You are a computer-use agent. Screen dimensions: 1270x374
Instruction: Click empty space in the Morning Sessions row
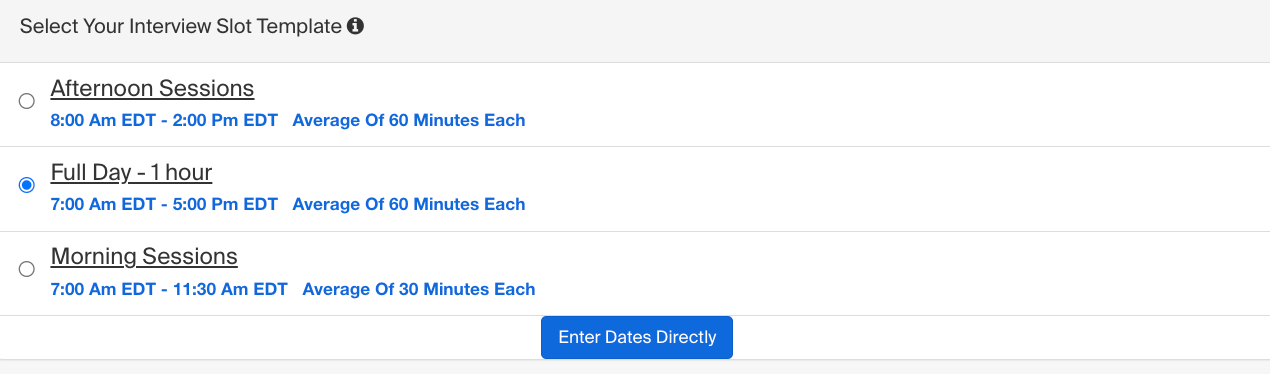coord(900,273)
